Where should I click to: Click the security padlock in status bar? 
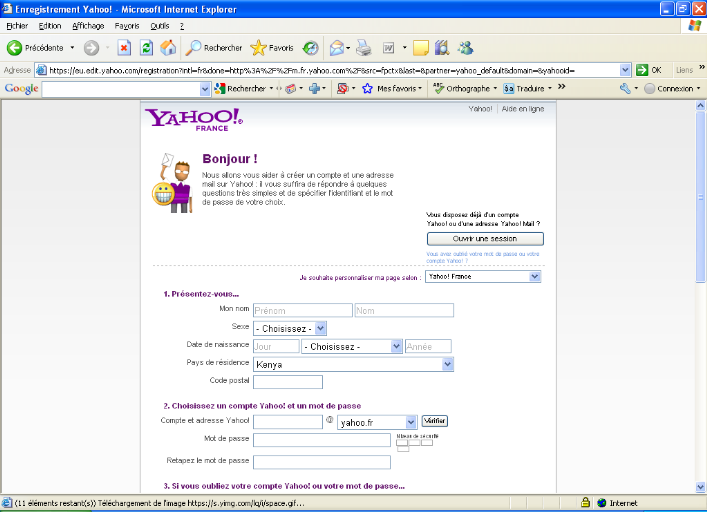[x=585, y=502]
